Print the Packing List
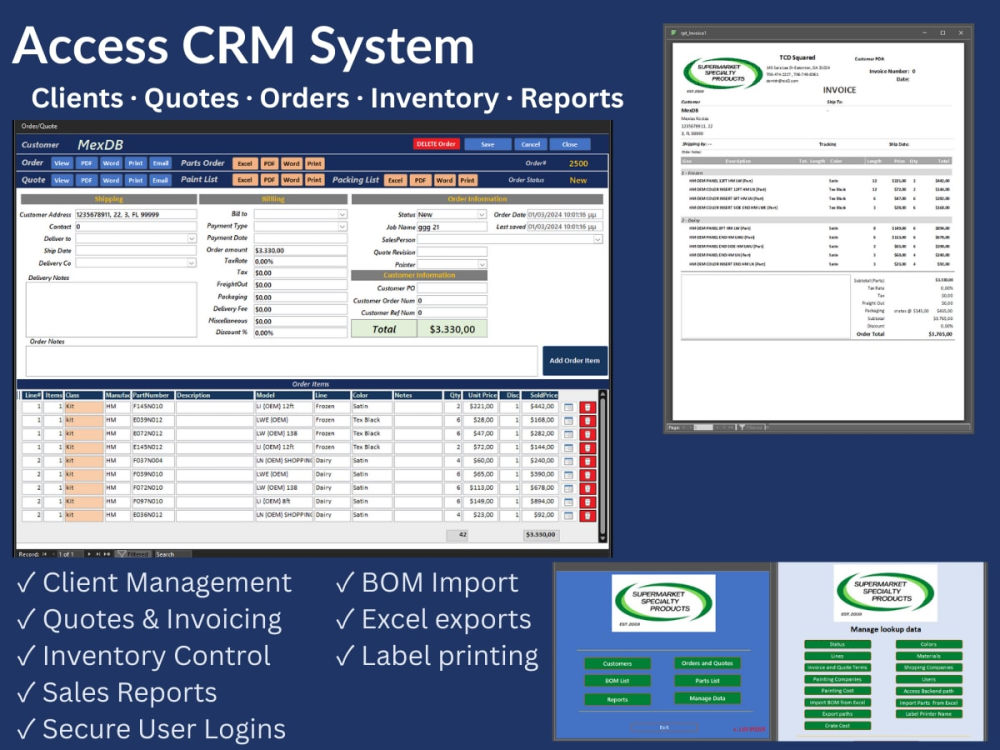The image size is (1000, 750). coord(467,180)
